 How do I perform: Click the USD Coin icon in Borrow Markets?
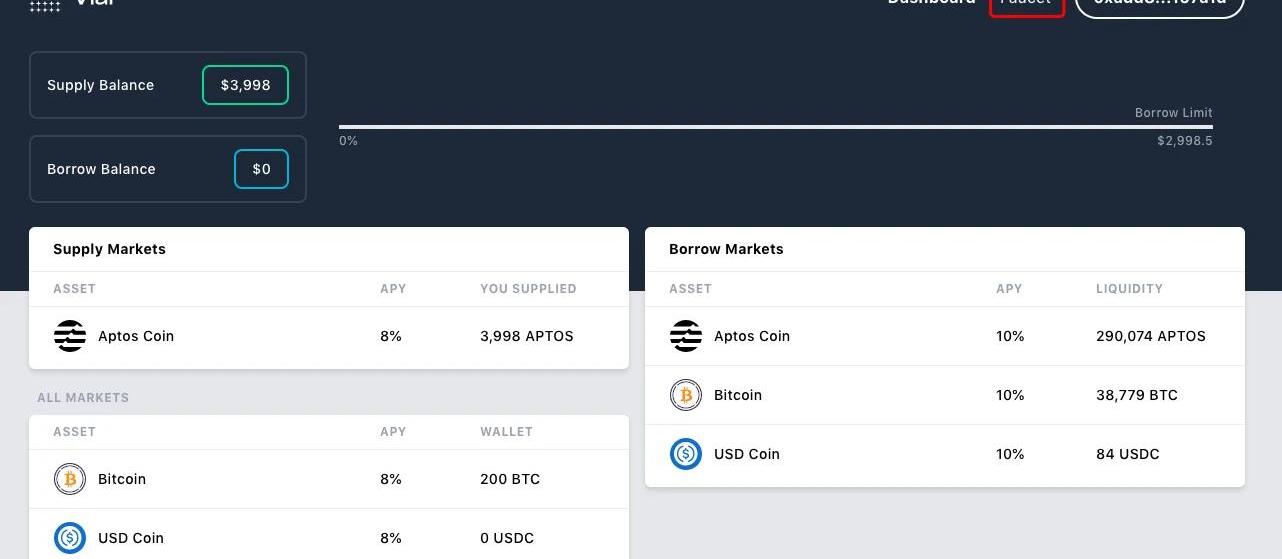click(686, 454)
